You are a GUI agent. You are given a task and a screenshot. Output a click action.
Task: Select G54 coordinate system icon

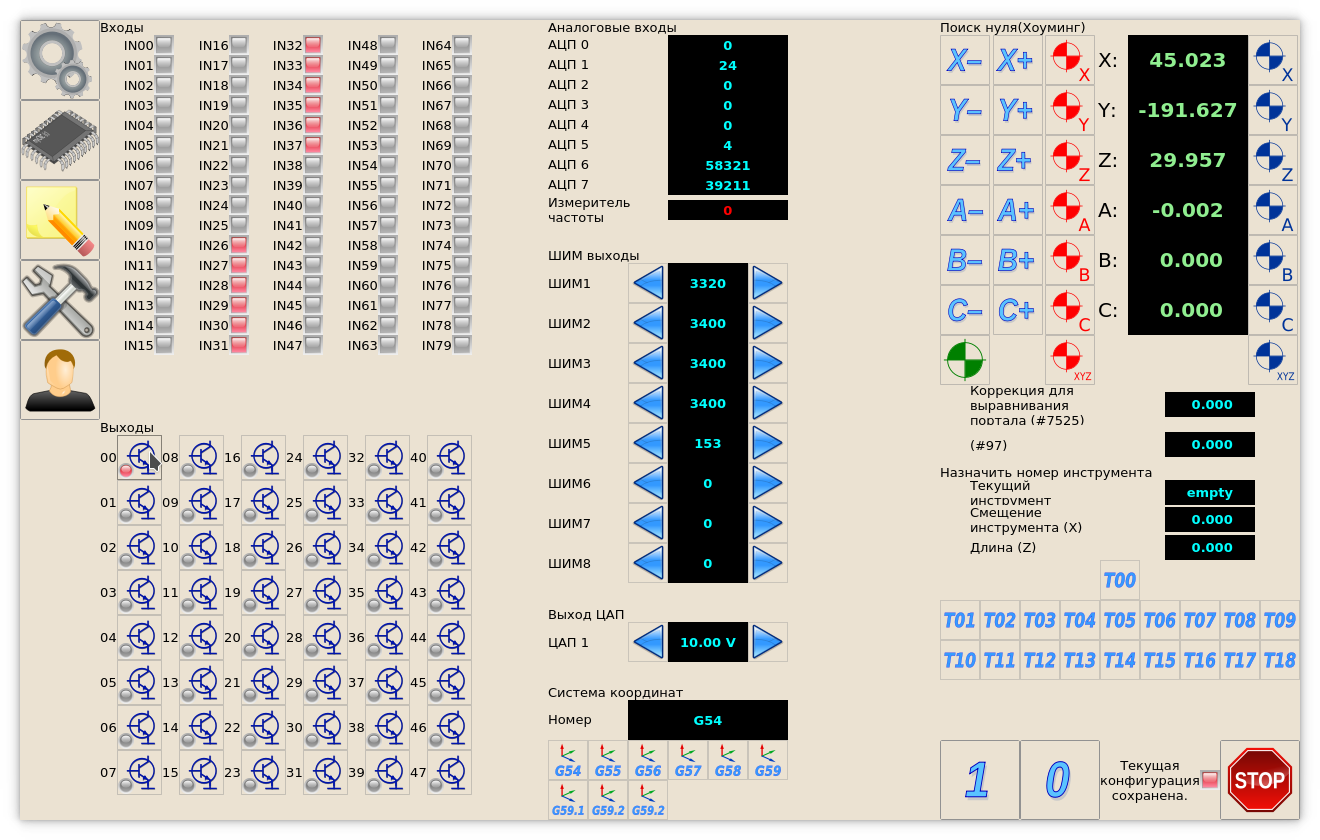point(568,760)
